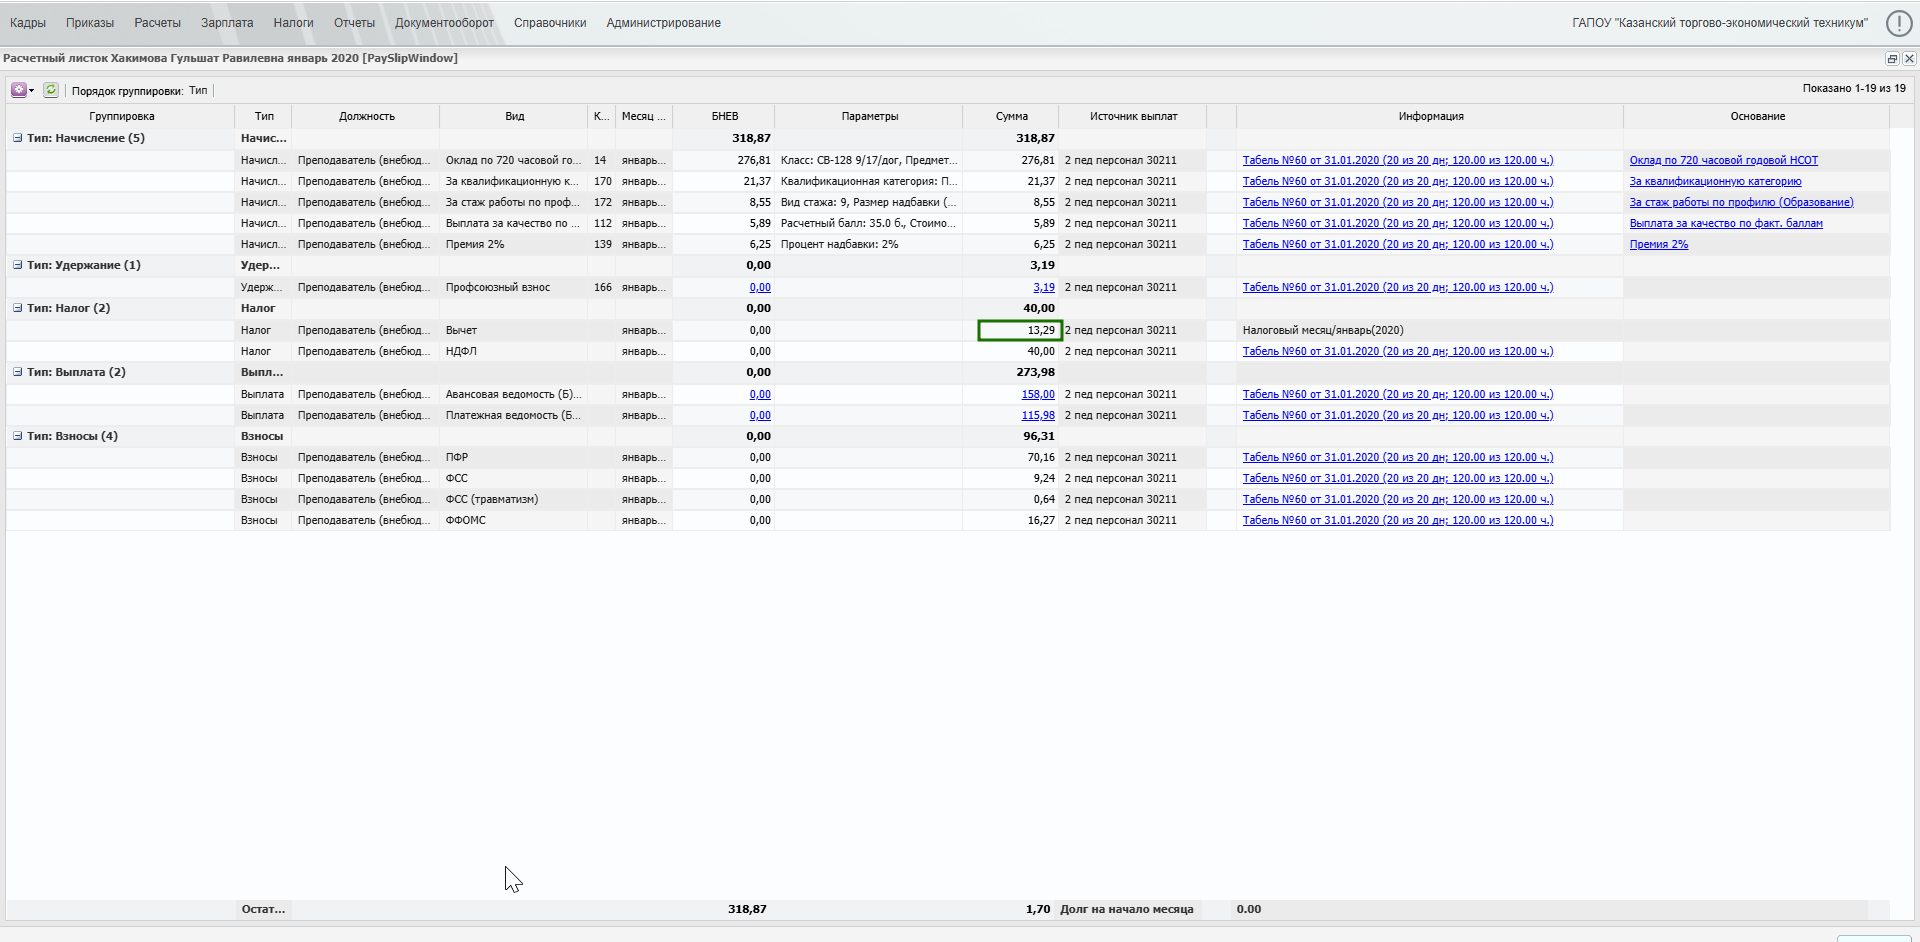Image resolution: width=1920 pixels, height=942 pixels.
Task: Collapse the 'Тип: Выплата (2)' group
Action: coord(17,372)
